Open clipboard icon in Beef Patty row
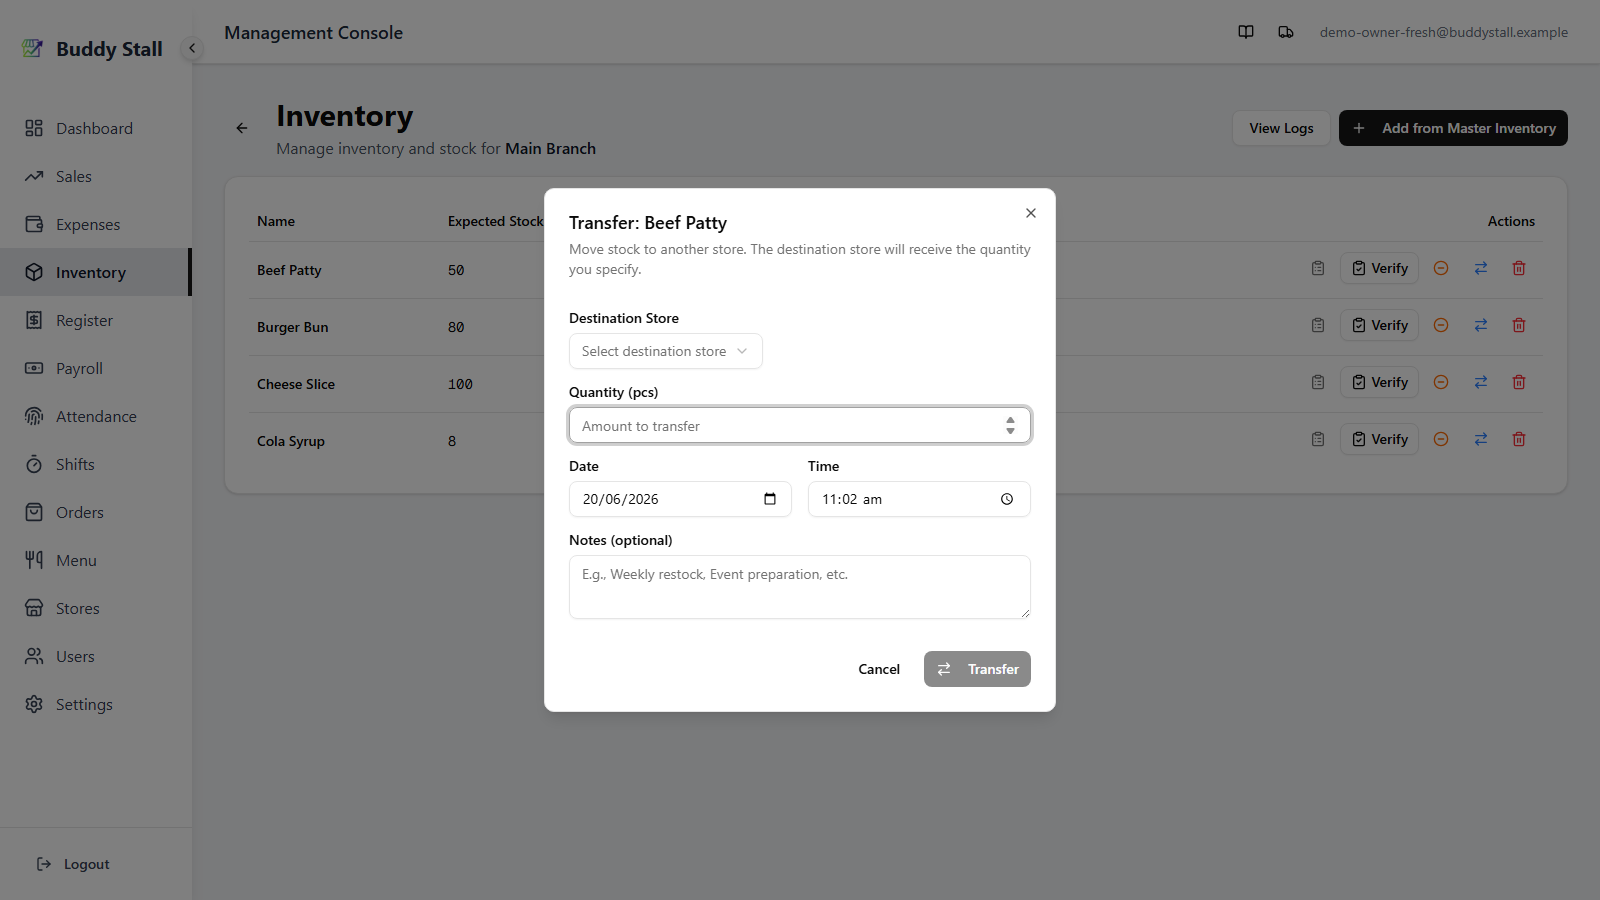This screenshot has width=1600, height=900. pos(1318,268)
